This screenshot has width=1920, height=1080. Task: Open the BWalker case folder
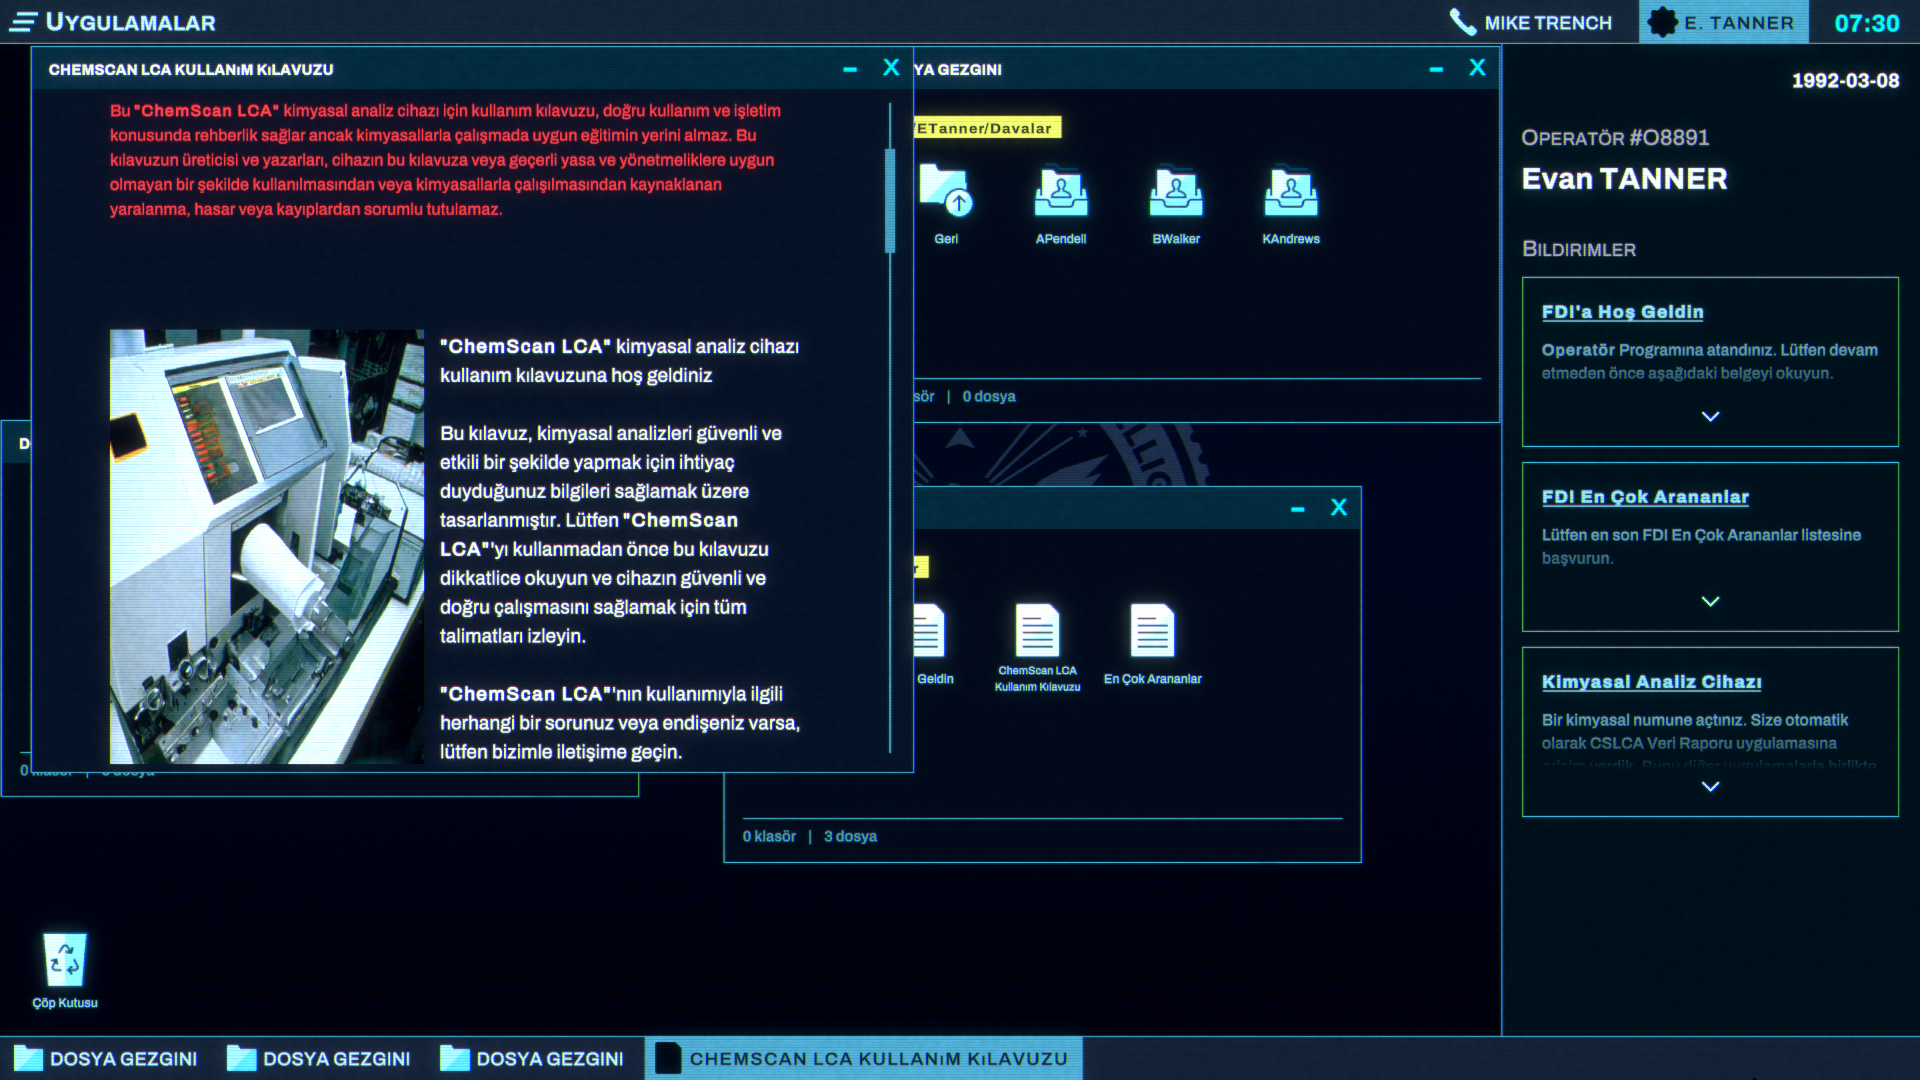click(1176, 194)
